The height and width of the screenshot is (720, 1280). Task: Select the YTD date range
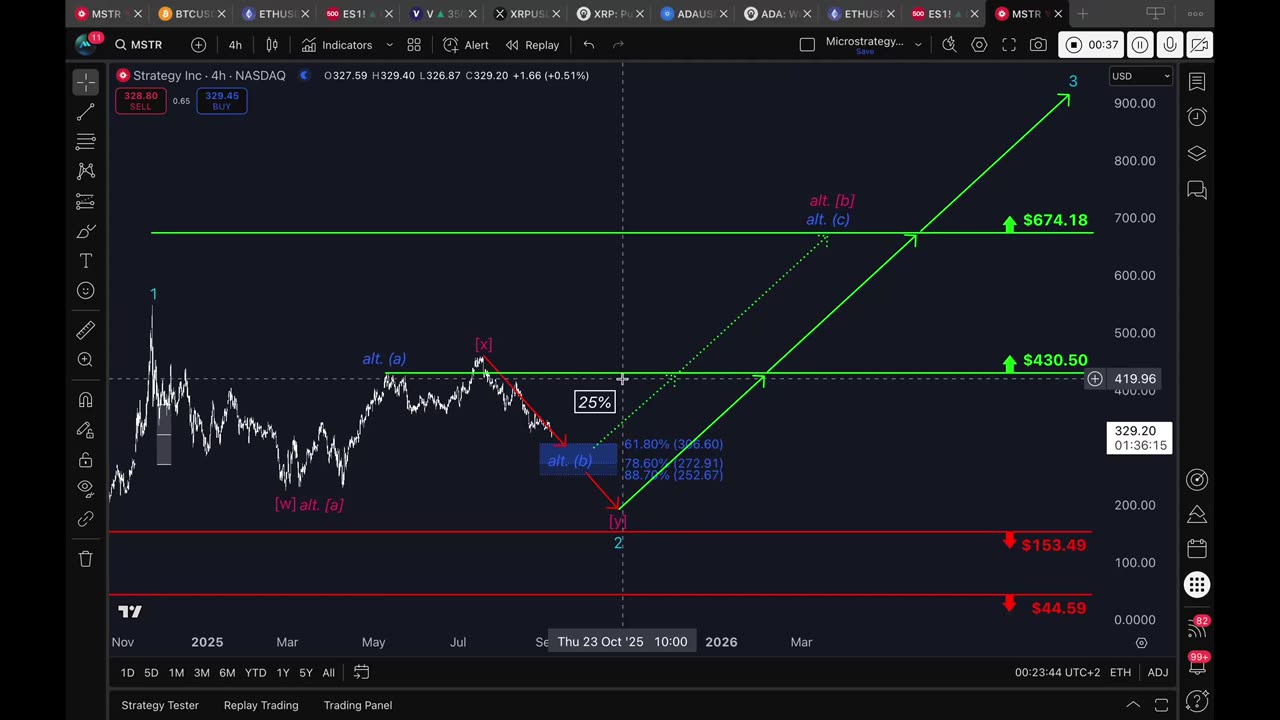click(255, 673)
